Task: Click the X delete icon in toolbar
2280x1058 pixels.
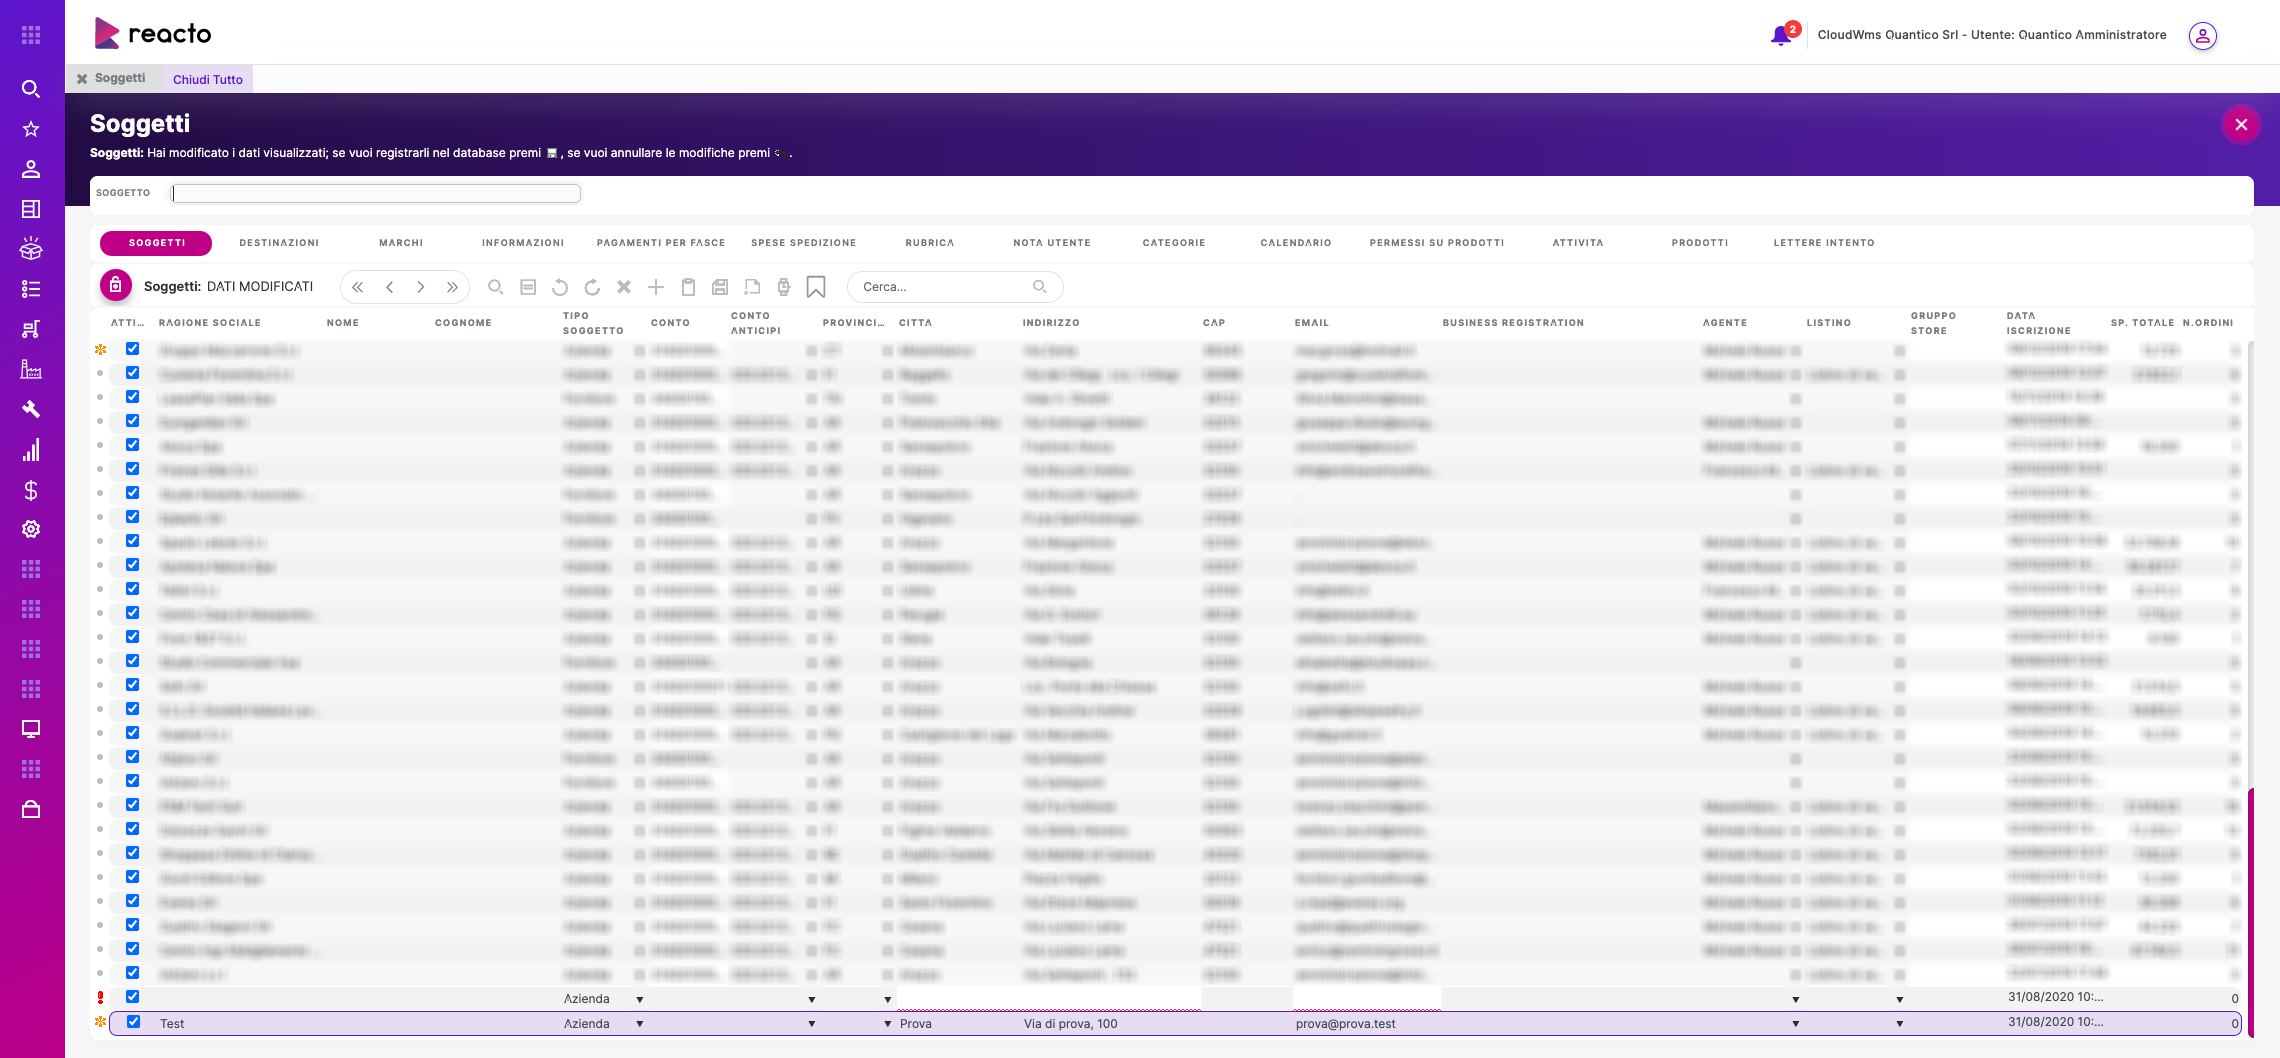Action: click(624, 287)
